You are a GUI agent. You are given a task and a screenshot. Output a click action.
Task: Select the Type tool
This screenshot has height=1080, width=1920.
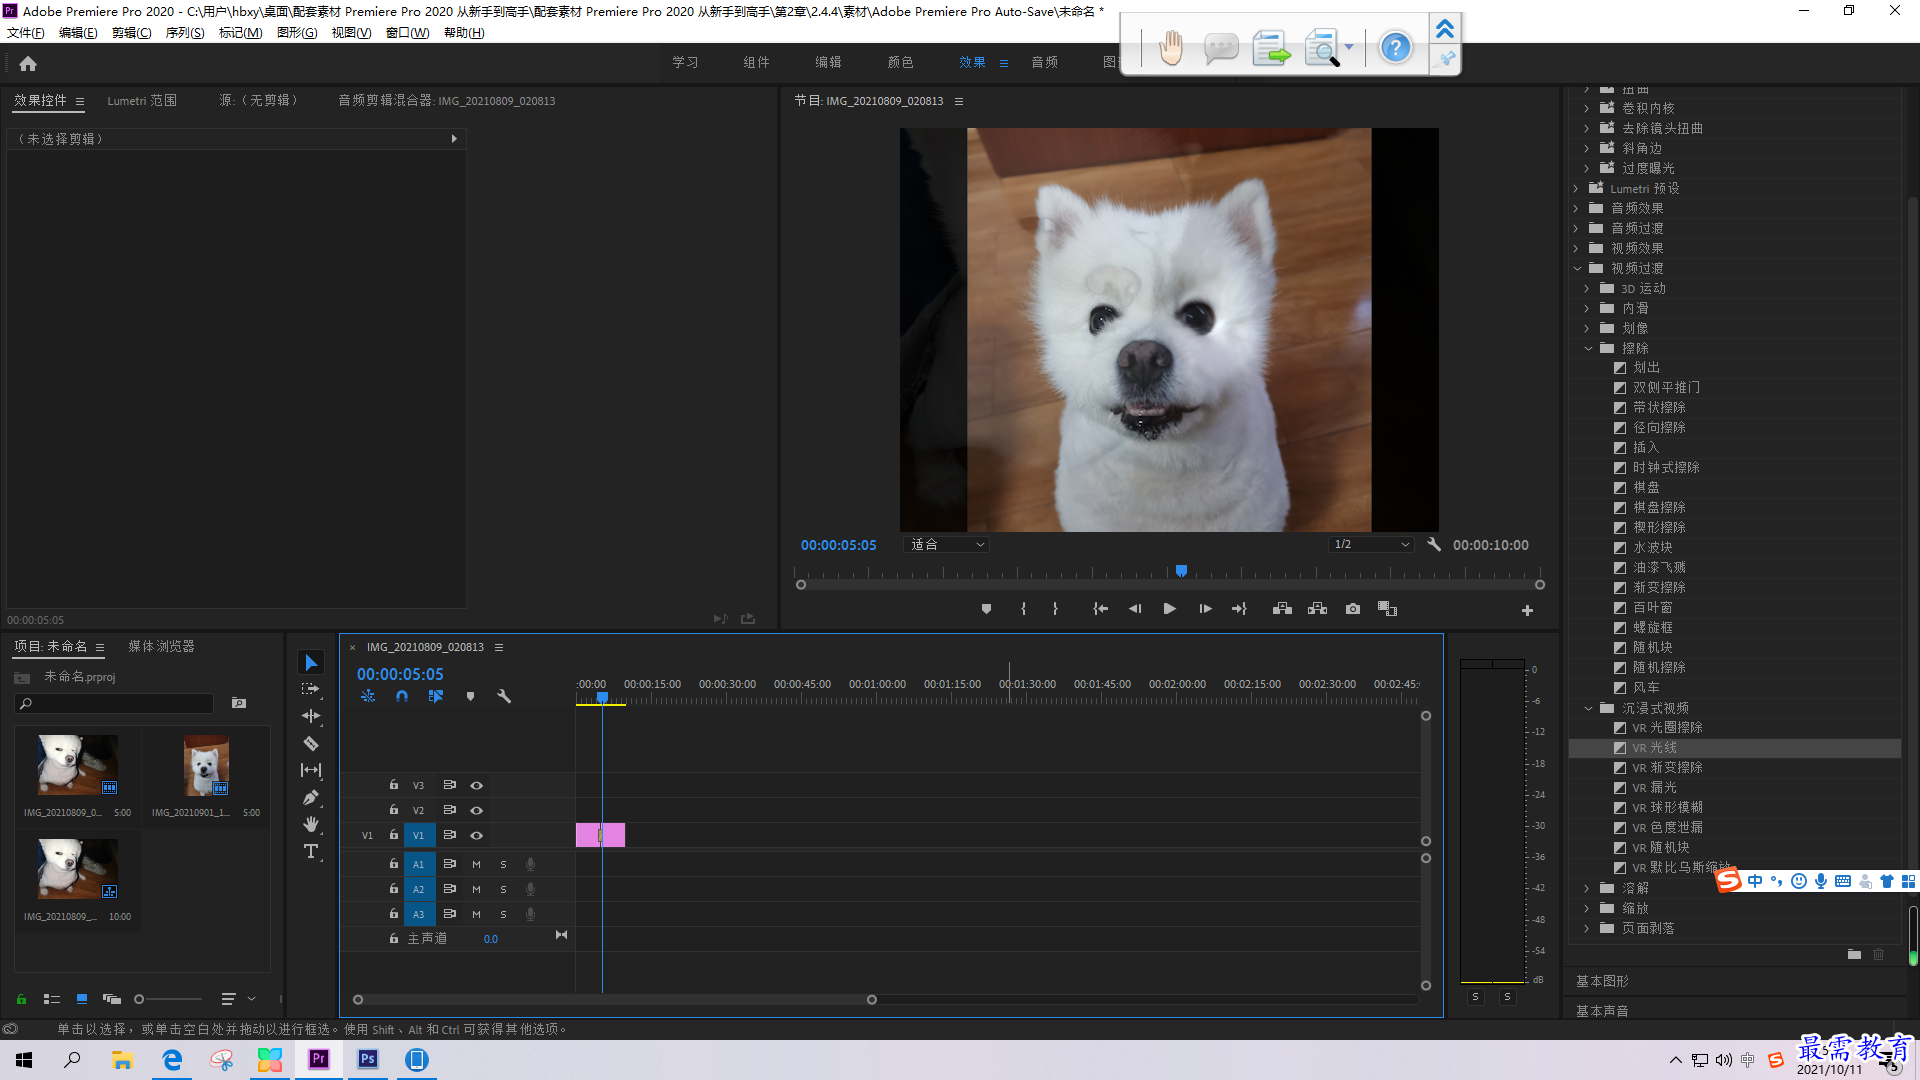311,851
